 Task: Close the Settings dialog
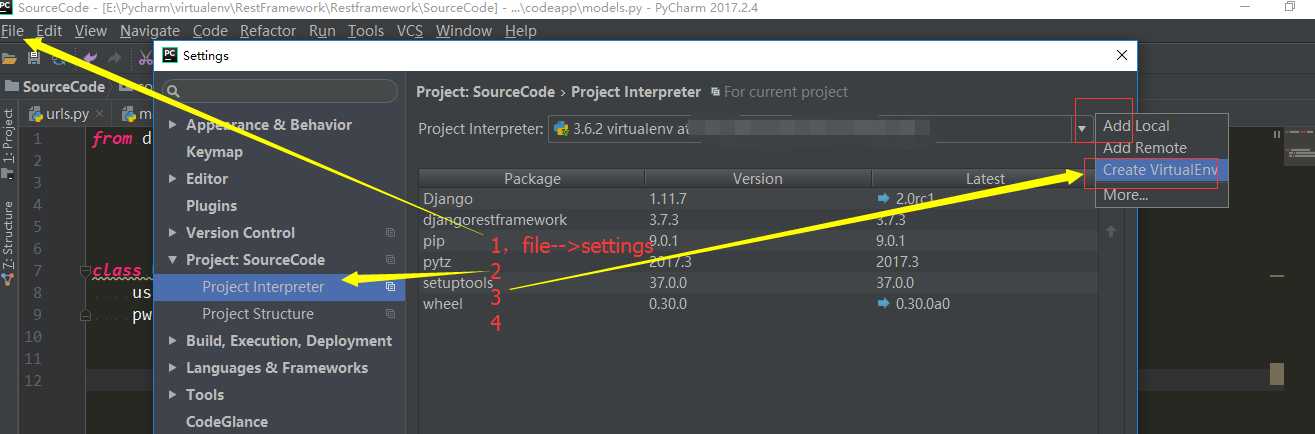pyautogui.click(x=1122, y=55)
